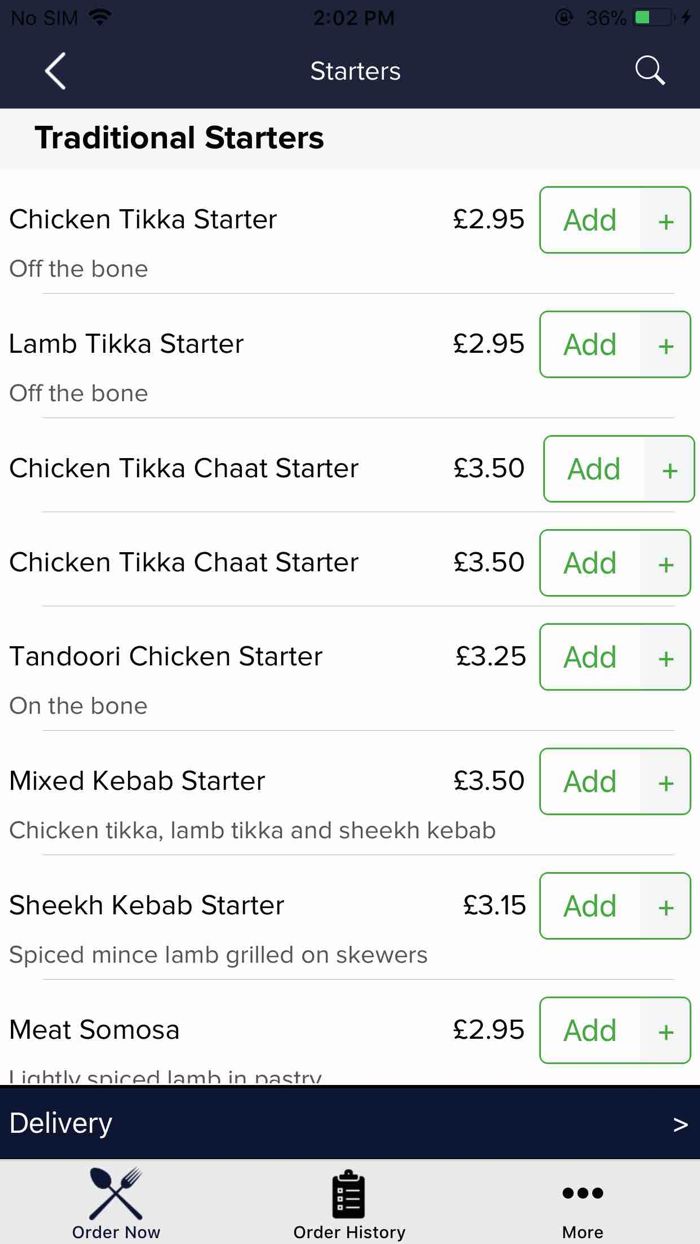Add Tandoori Chicken Starter to order
Image resolution: width=700 pixels, height=1244 pixels.
590,657
